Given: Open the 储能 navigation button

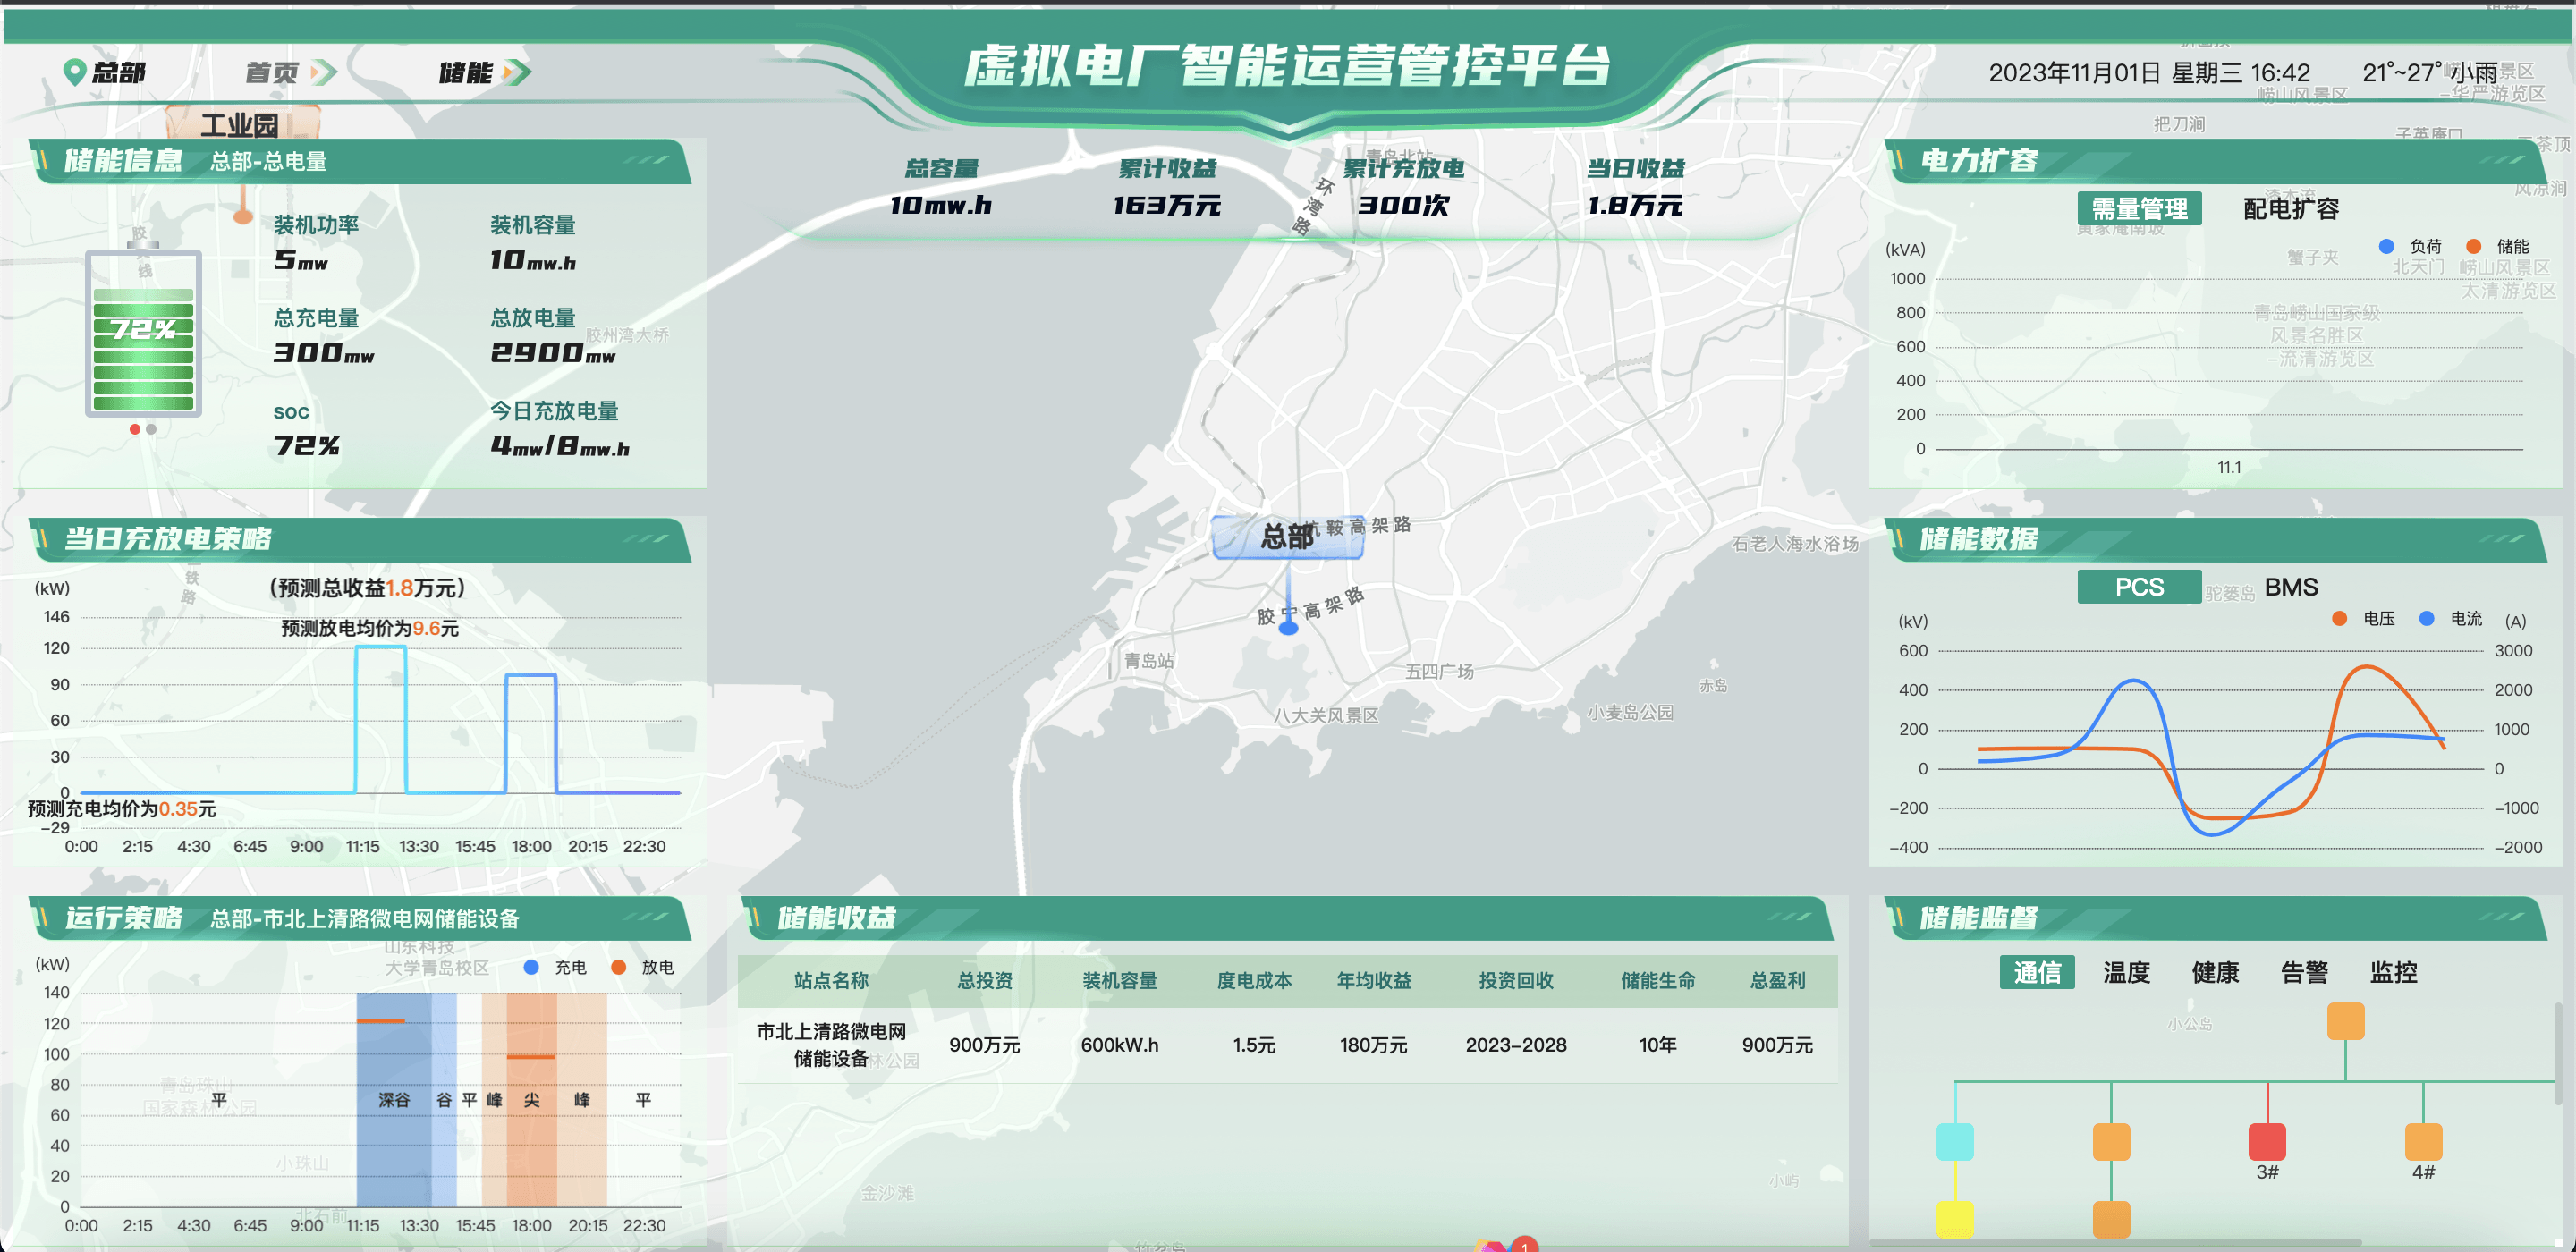Looking at the screenshot, I should pos(485,72).
